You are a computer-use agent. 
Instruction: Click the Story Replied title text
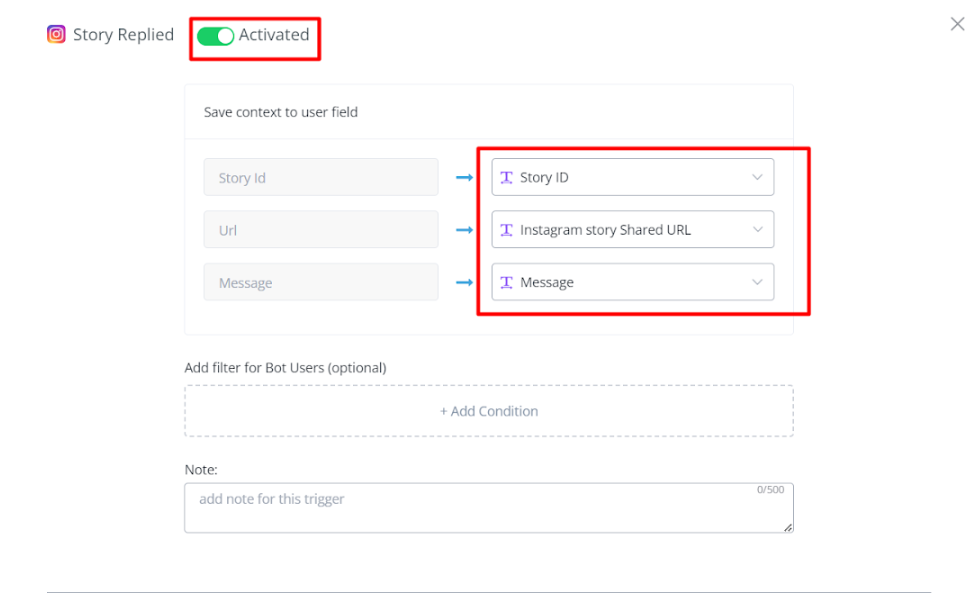pyautogui.click(x=123, y=35)
